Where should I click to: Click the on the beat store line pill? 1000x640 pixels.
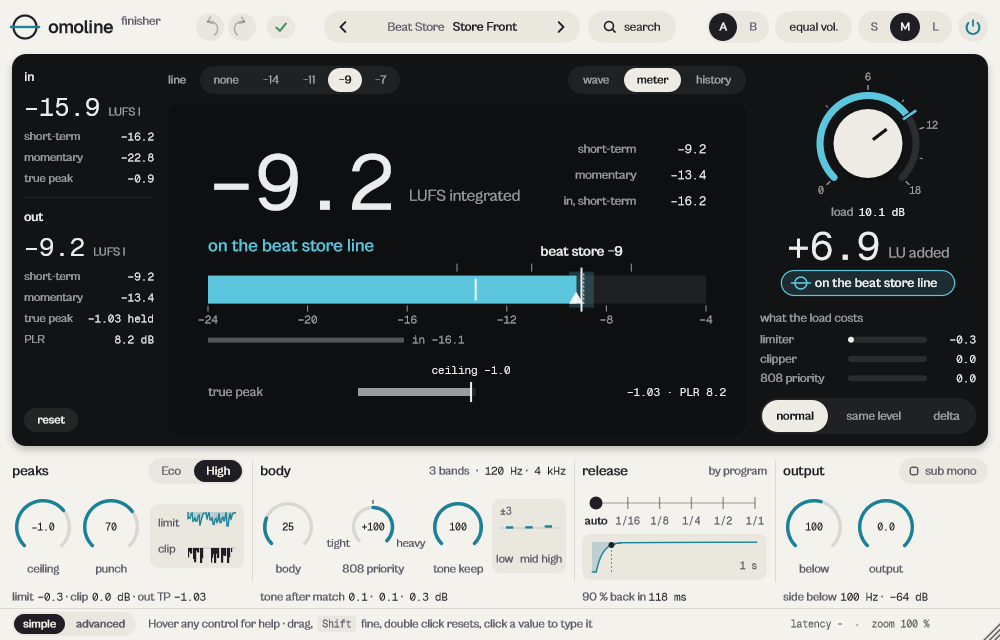tap(867, 283)
